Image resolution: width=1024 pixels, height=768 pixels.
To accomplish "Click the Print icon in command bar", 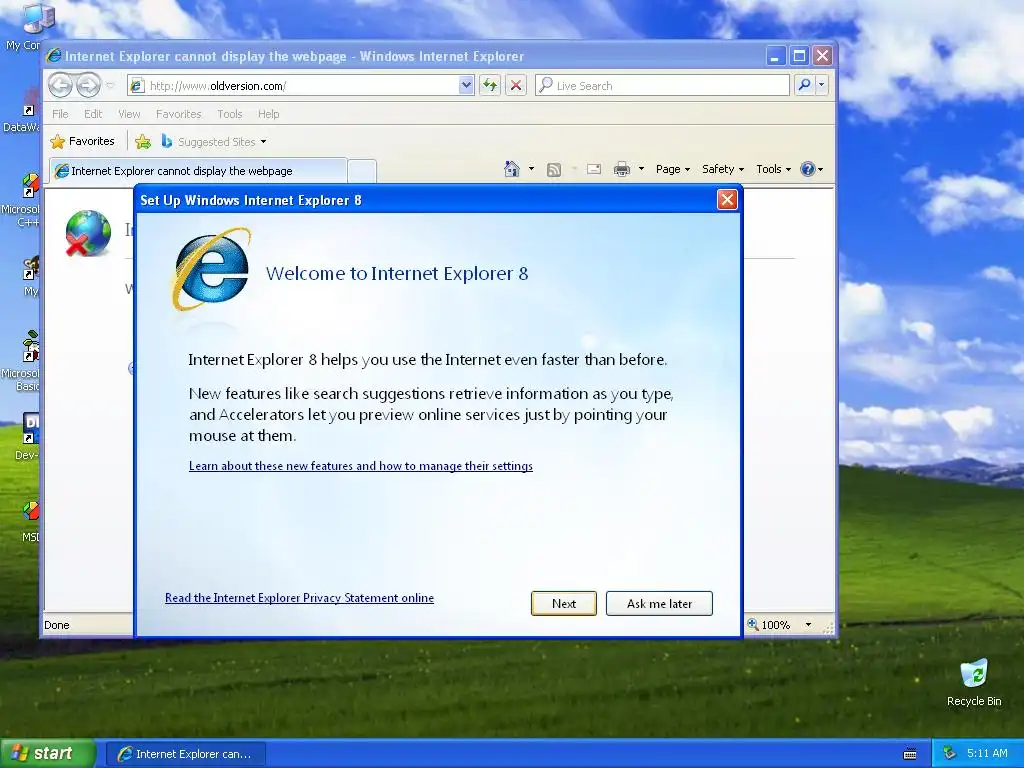I will pos(622,169).
